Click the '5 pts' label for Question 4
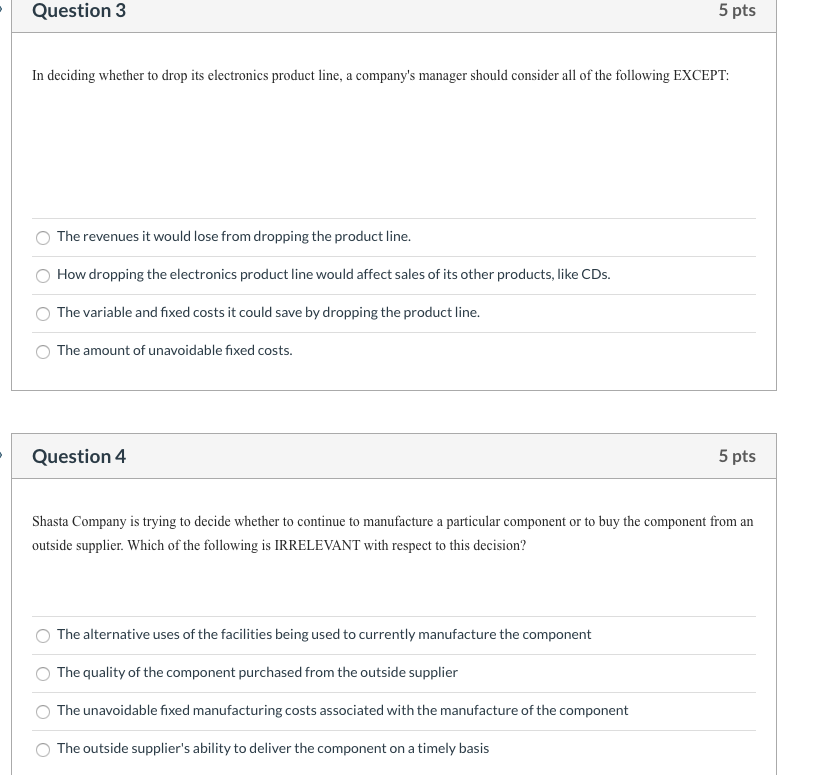Image resolution: width=815 pixels, height=775 pixels. (x=737, y=456)
